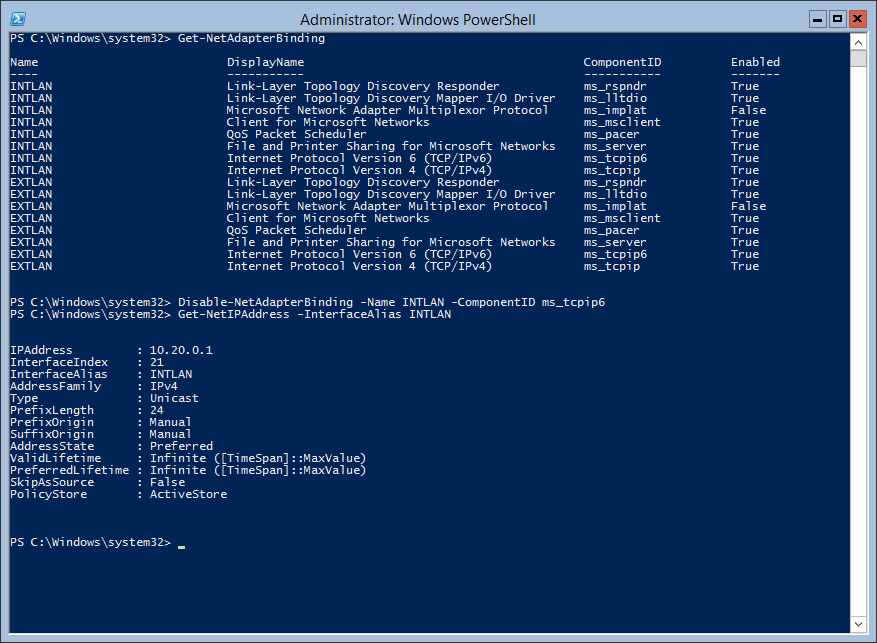Click the AddressState value 'Preferred'
This screenshot has width=877, height=643.
click(x=181, y=447)
